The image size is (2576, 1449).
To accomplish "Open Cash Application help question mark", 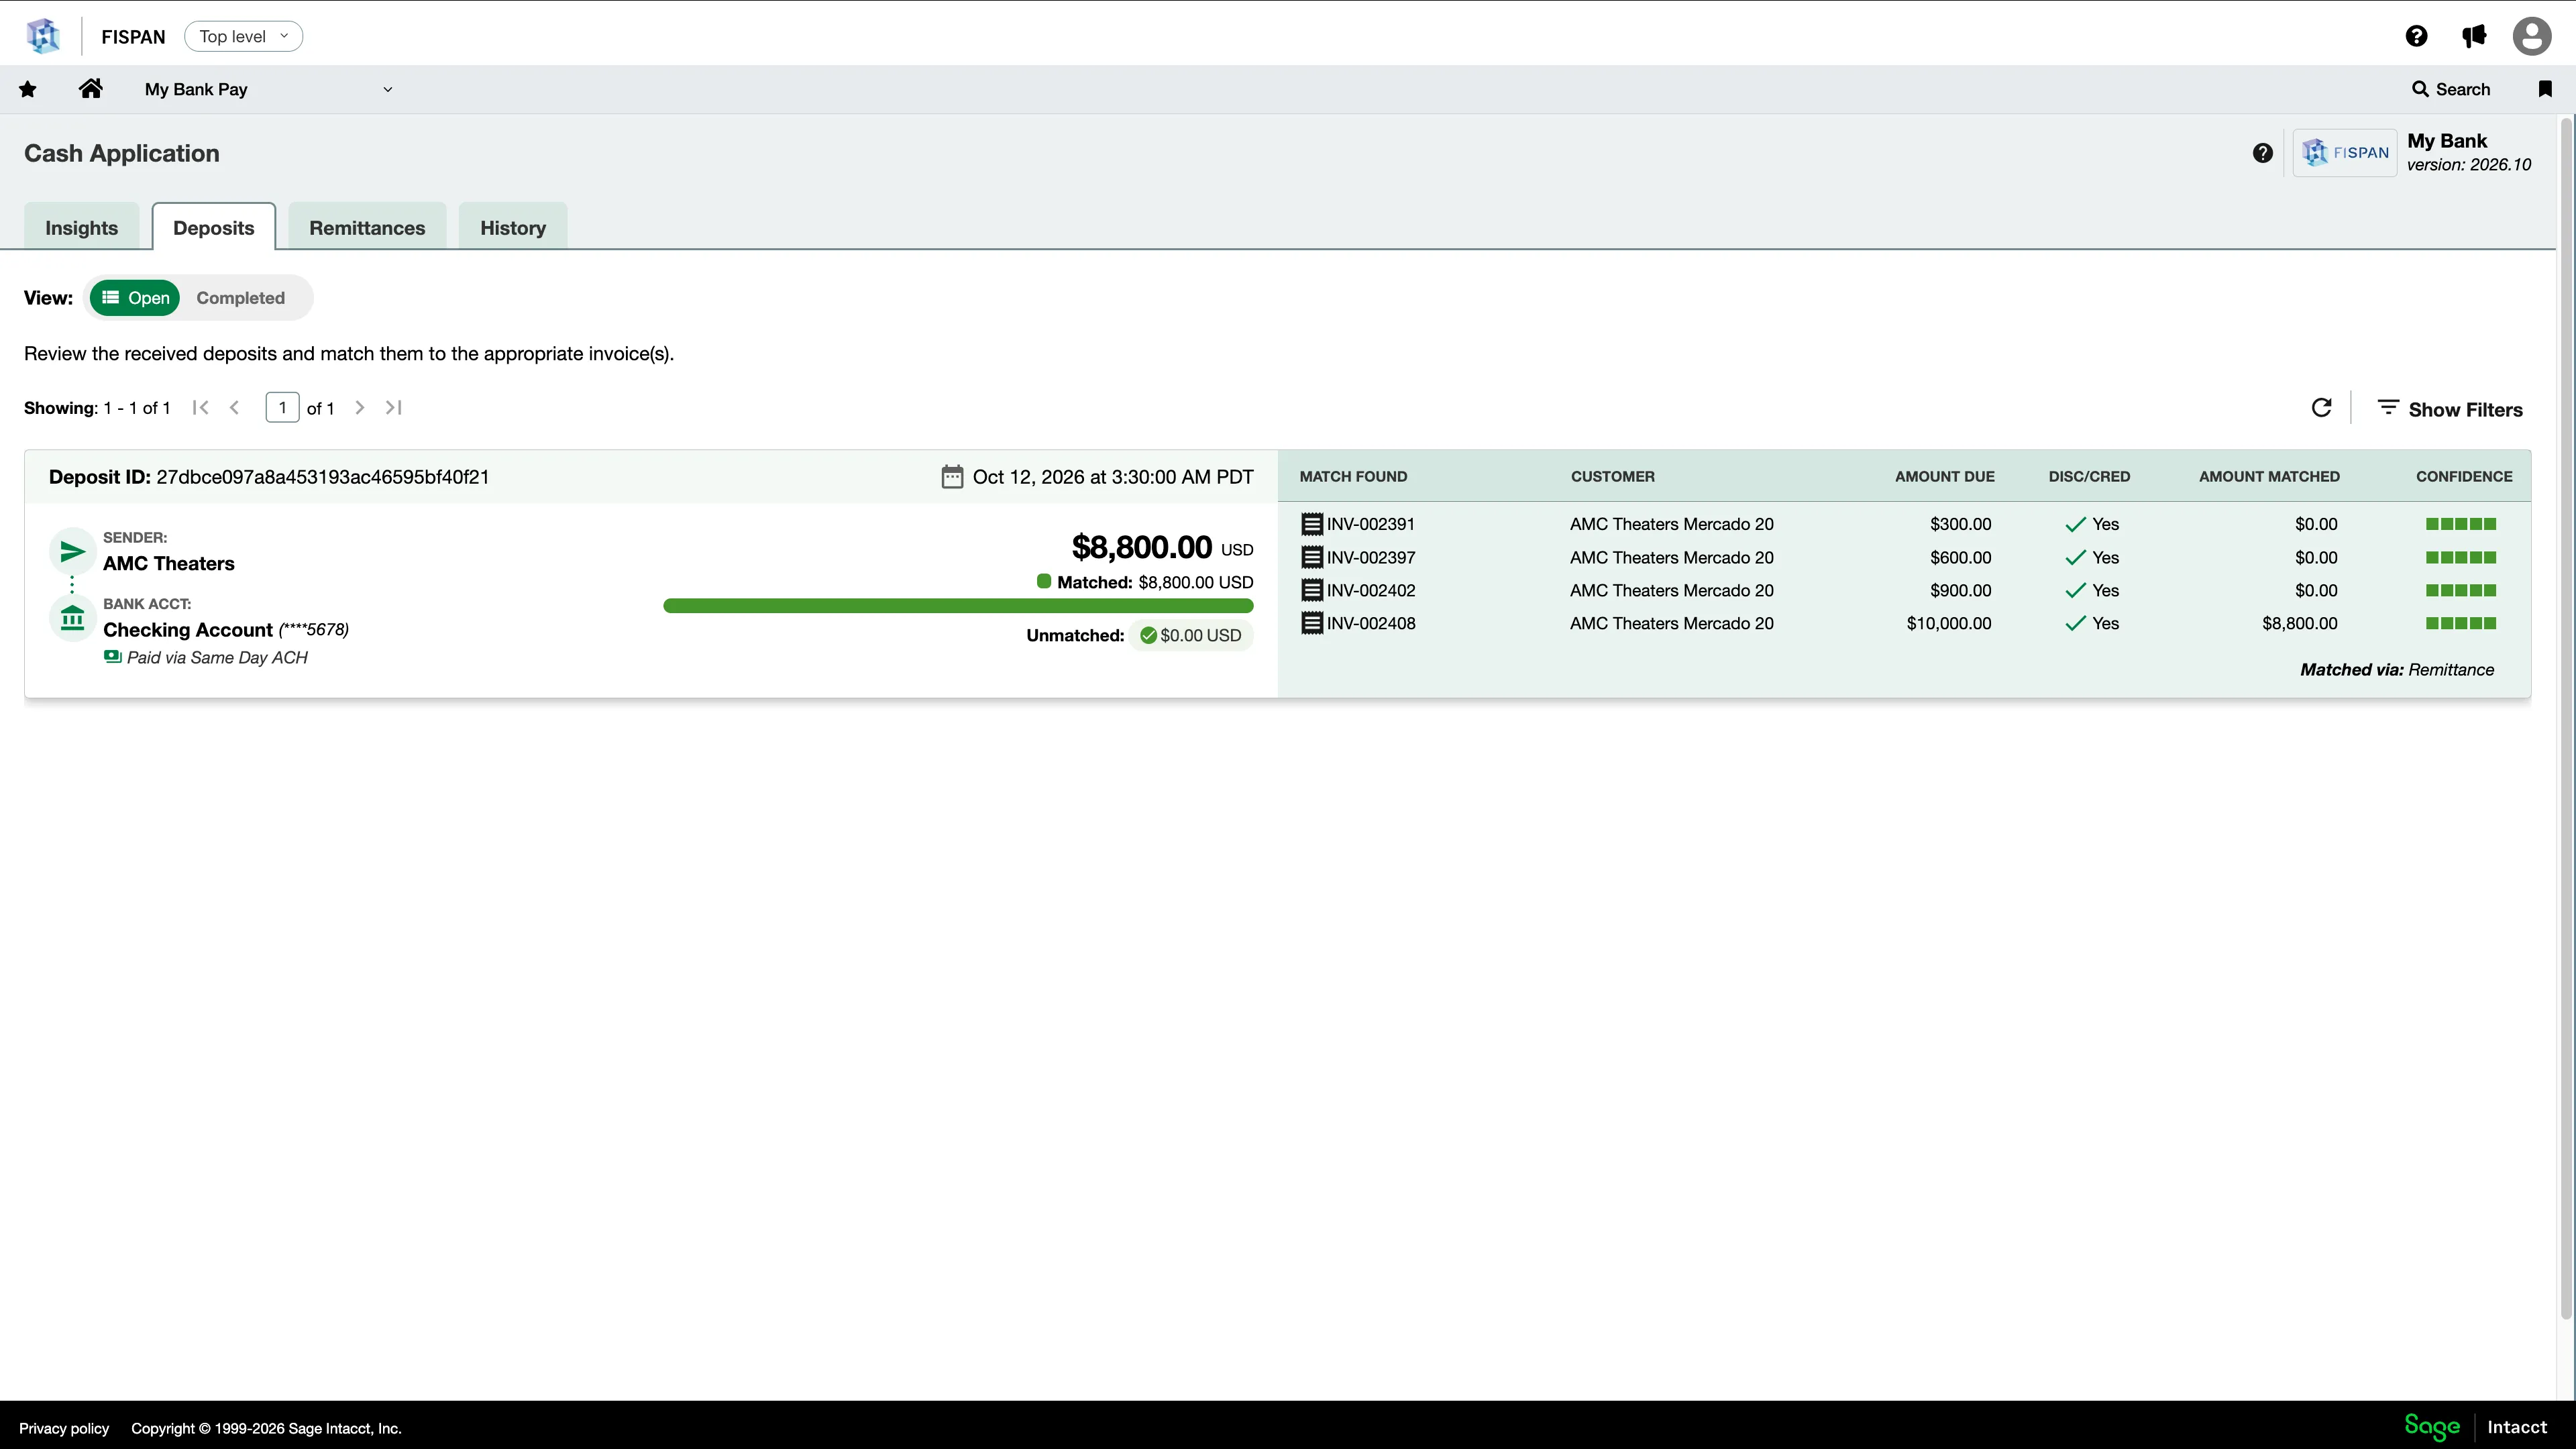I will pyautogui.click(x=2263, y=153).
